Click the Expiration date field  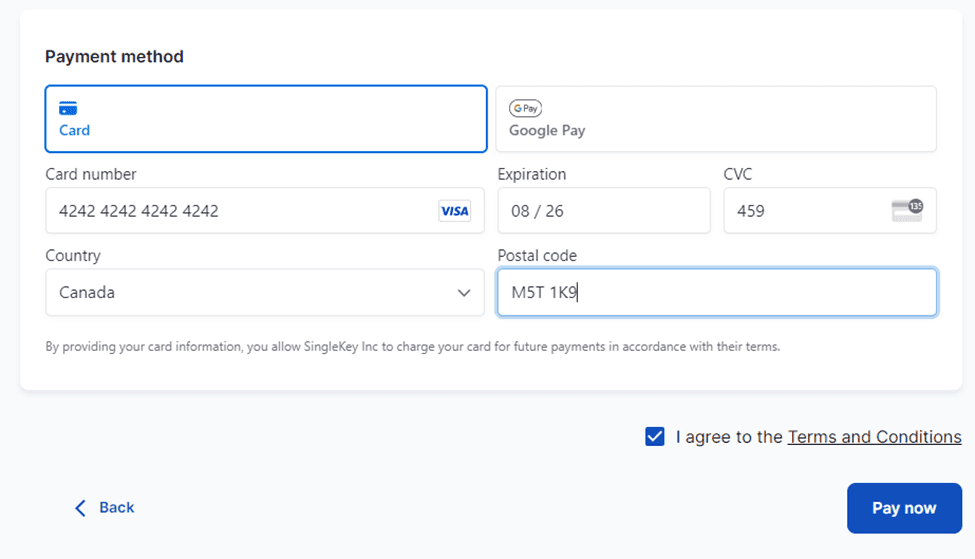[603, 211]
